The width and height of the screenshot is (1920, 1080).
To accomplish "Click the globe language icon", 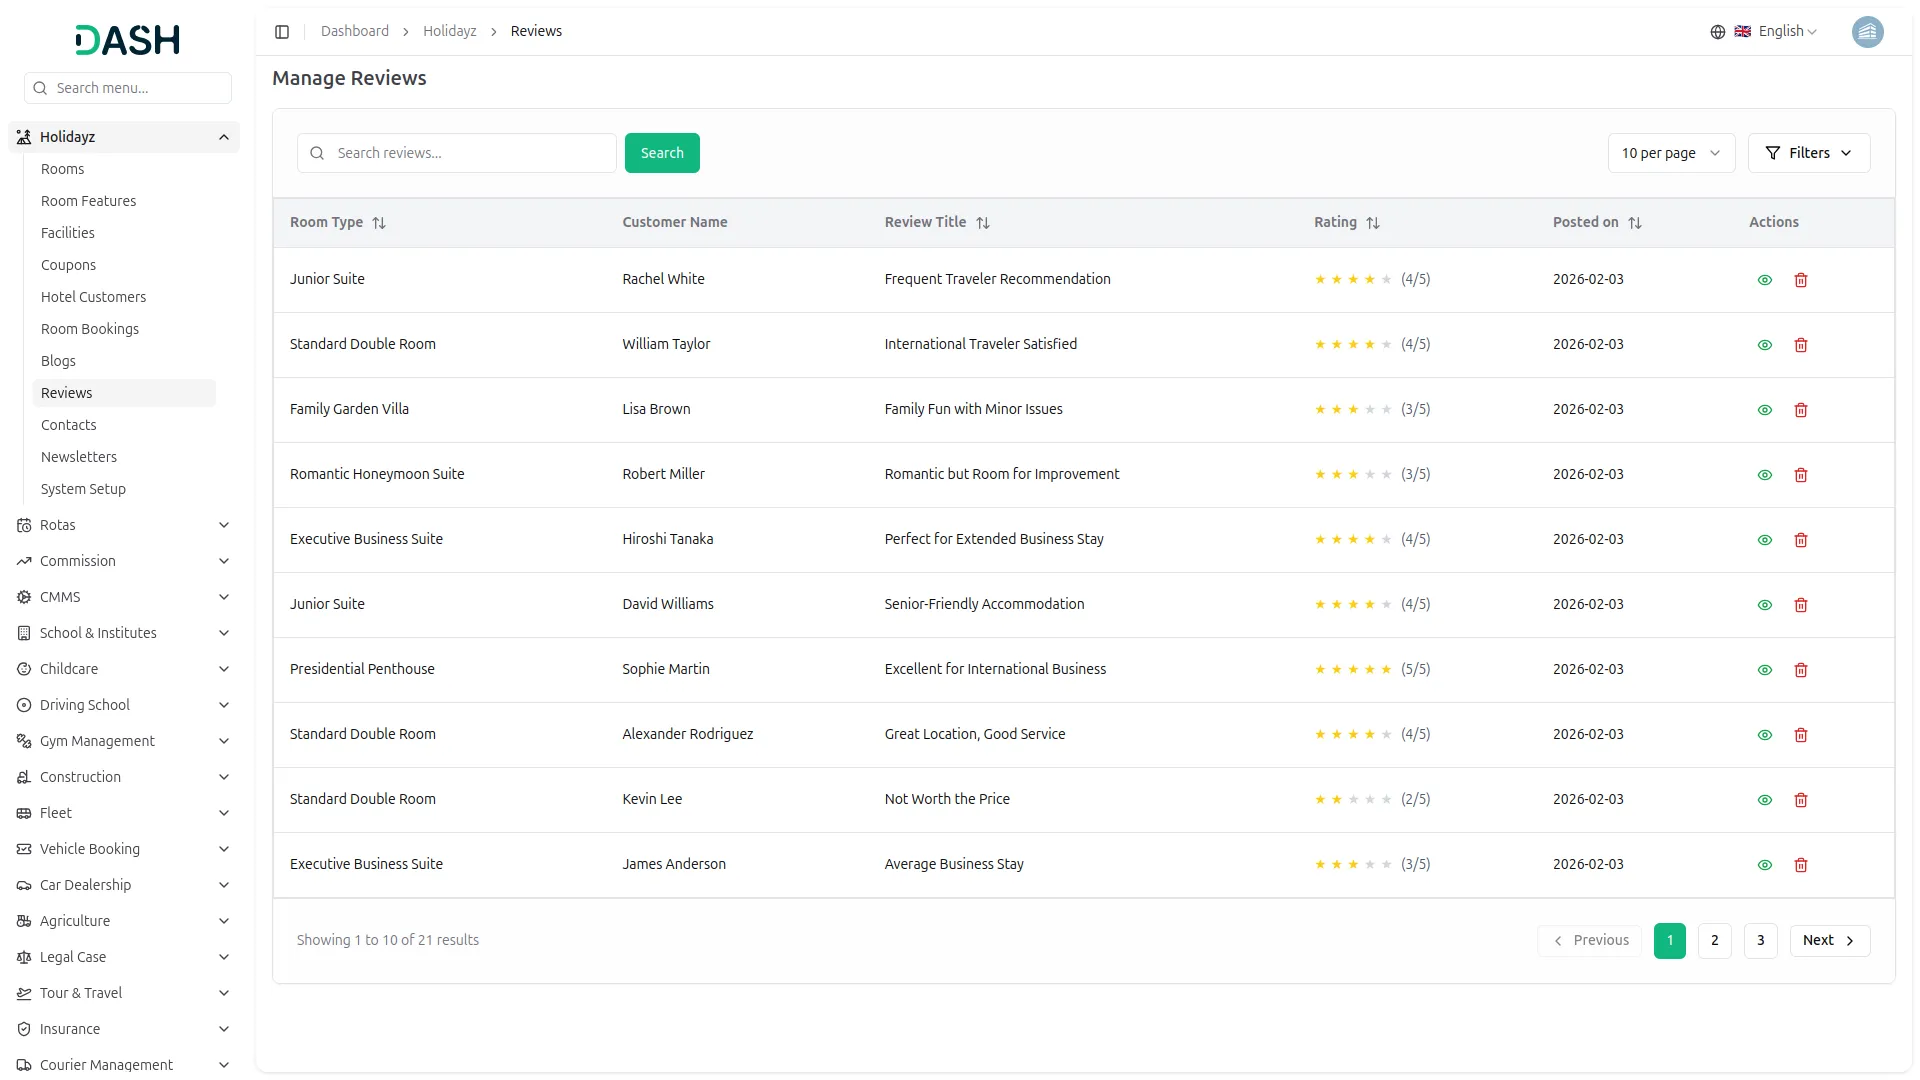I will click(x=1718, y=32).
